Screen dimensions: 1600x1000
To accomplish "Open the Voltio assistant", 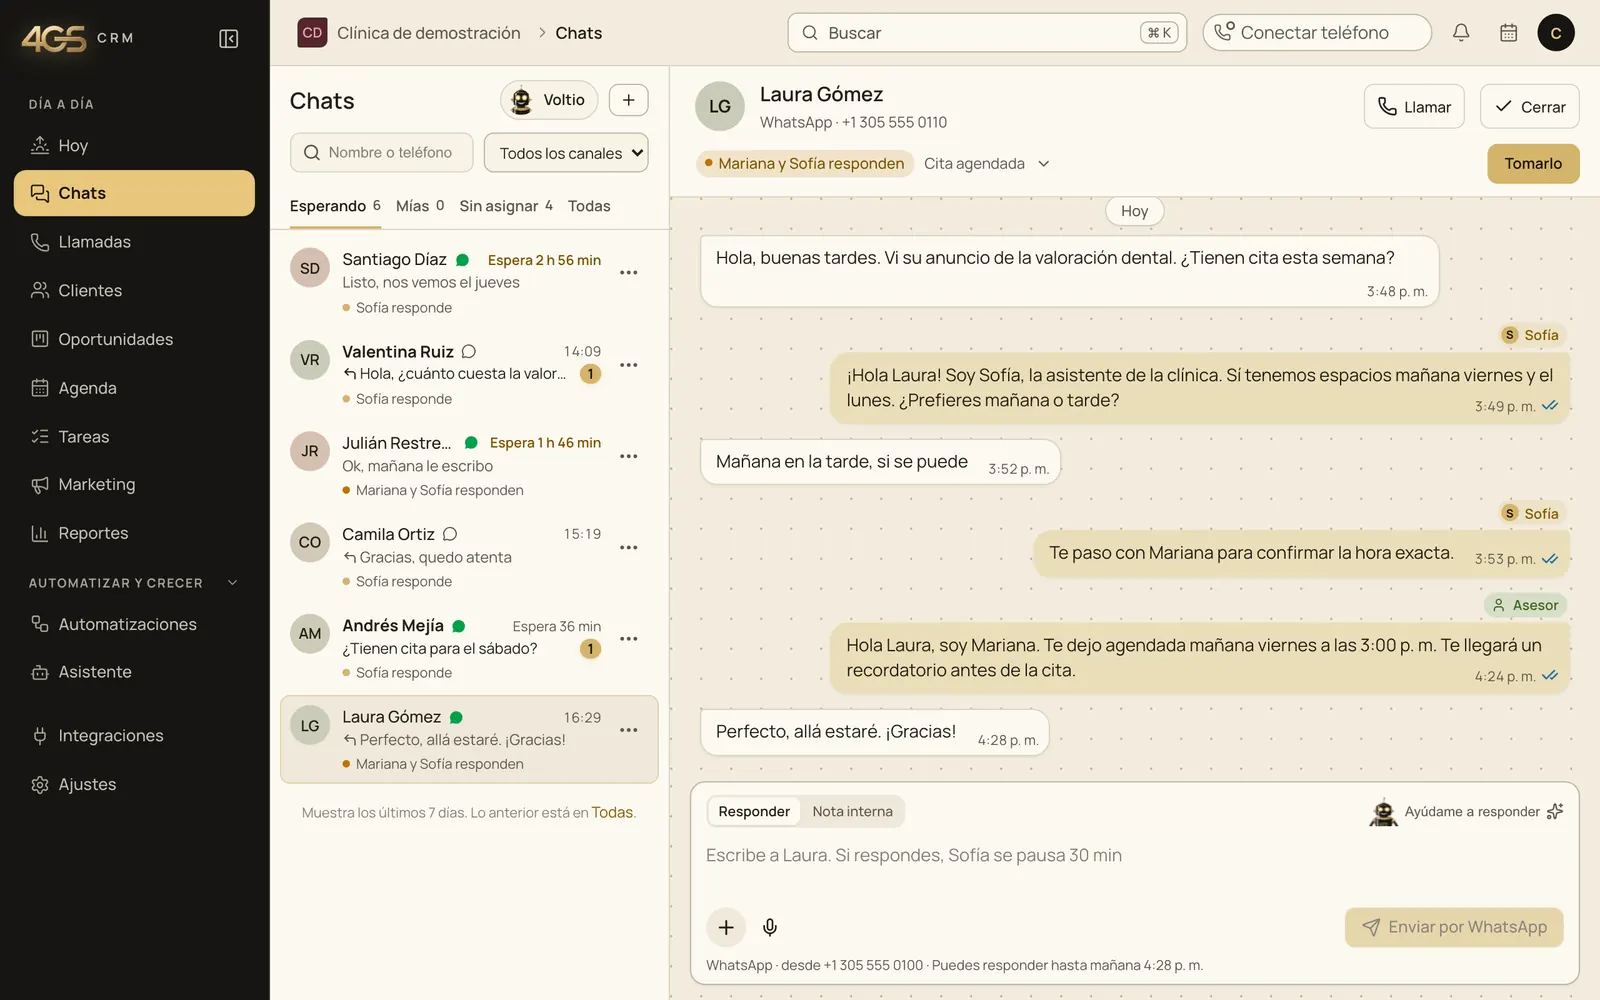I will click(x=549, y=100).
